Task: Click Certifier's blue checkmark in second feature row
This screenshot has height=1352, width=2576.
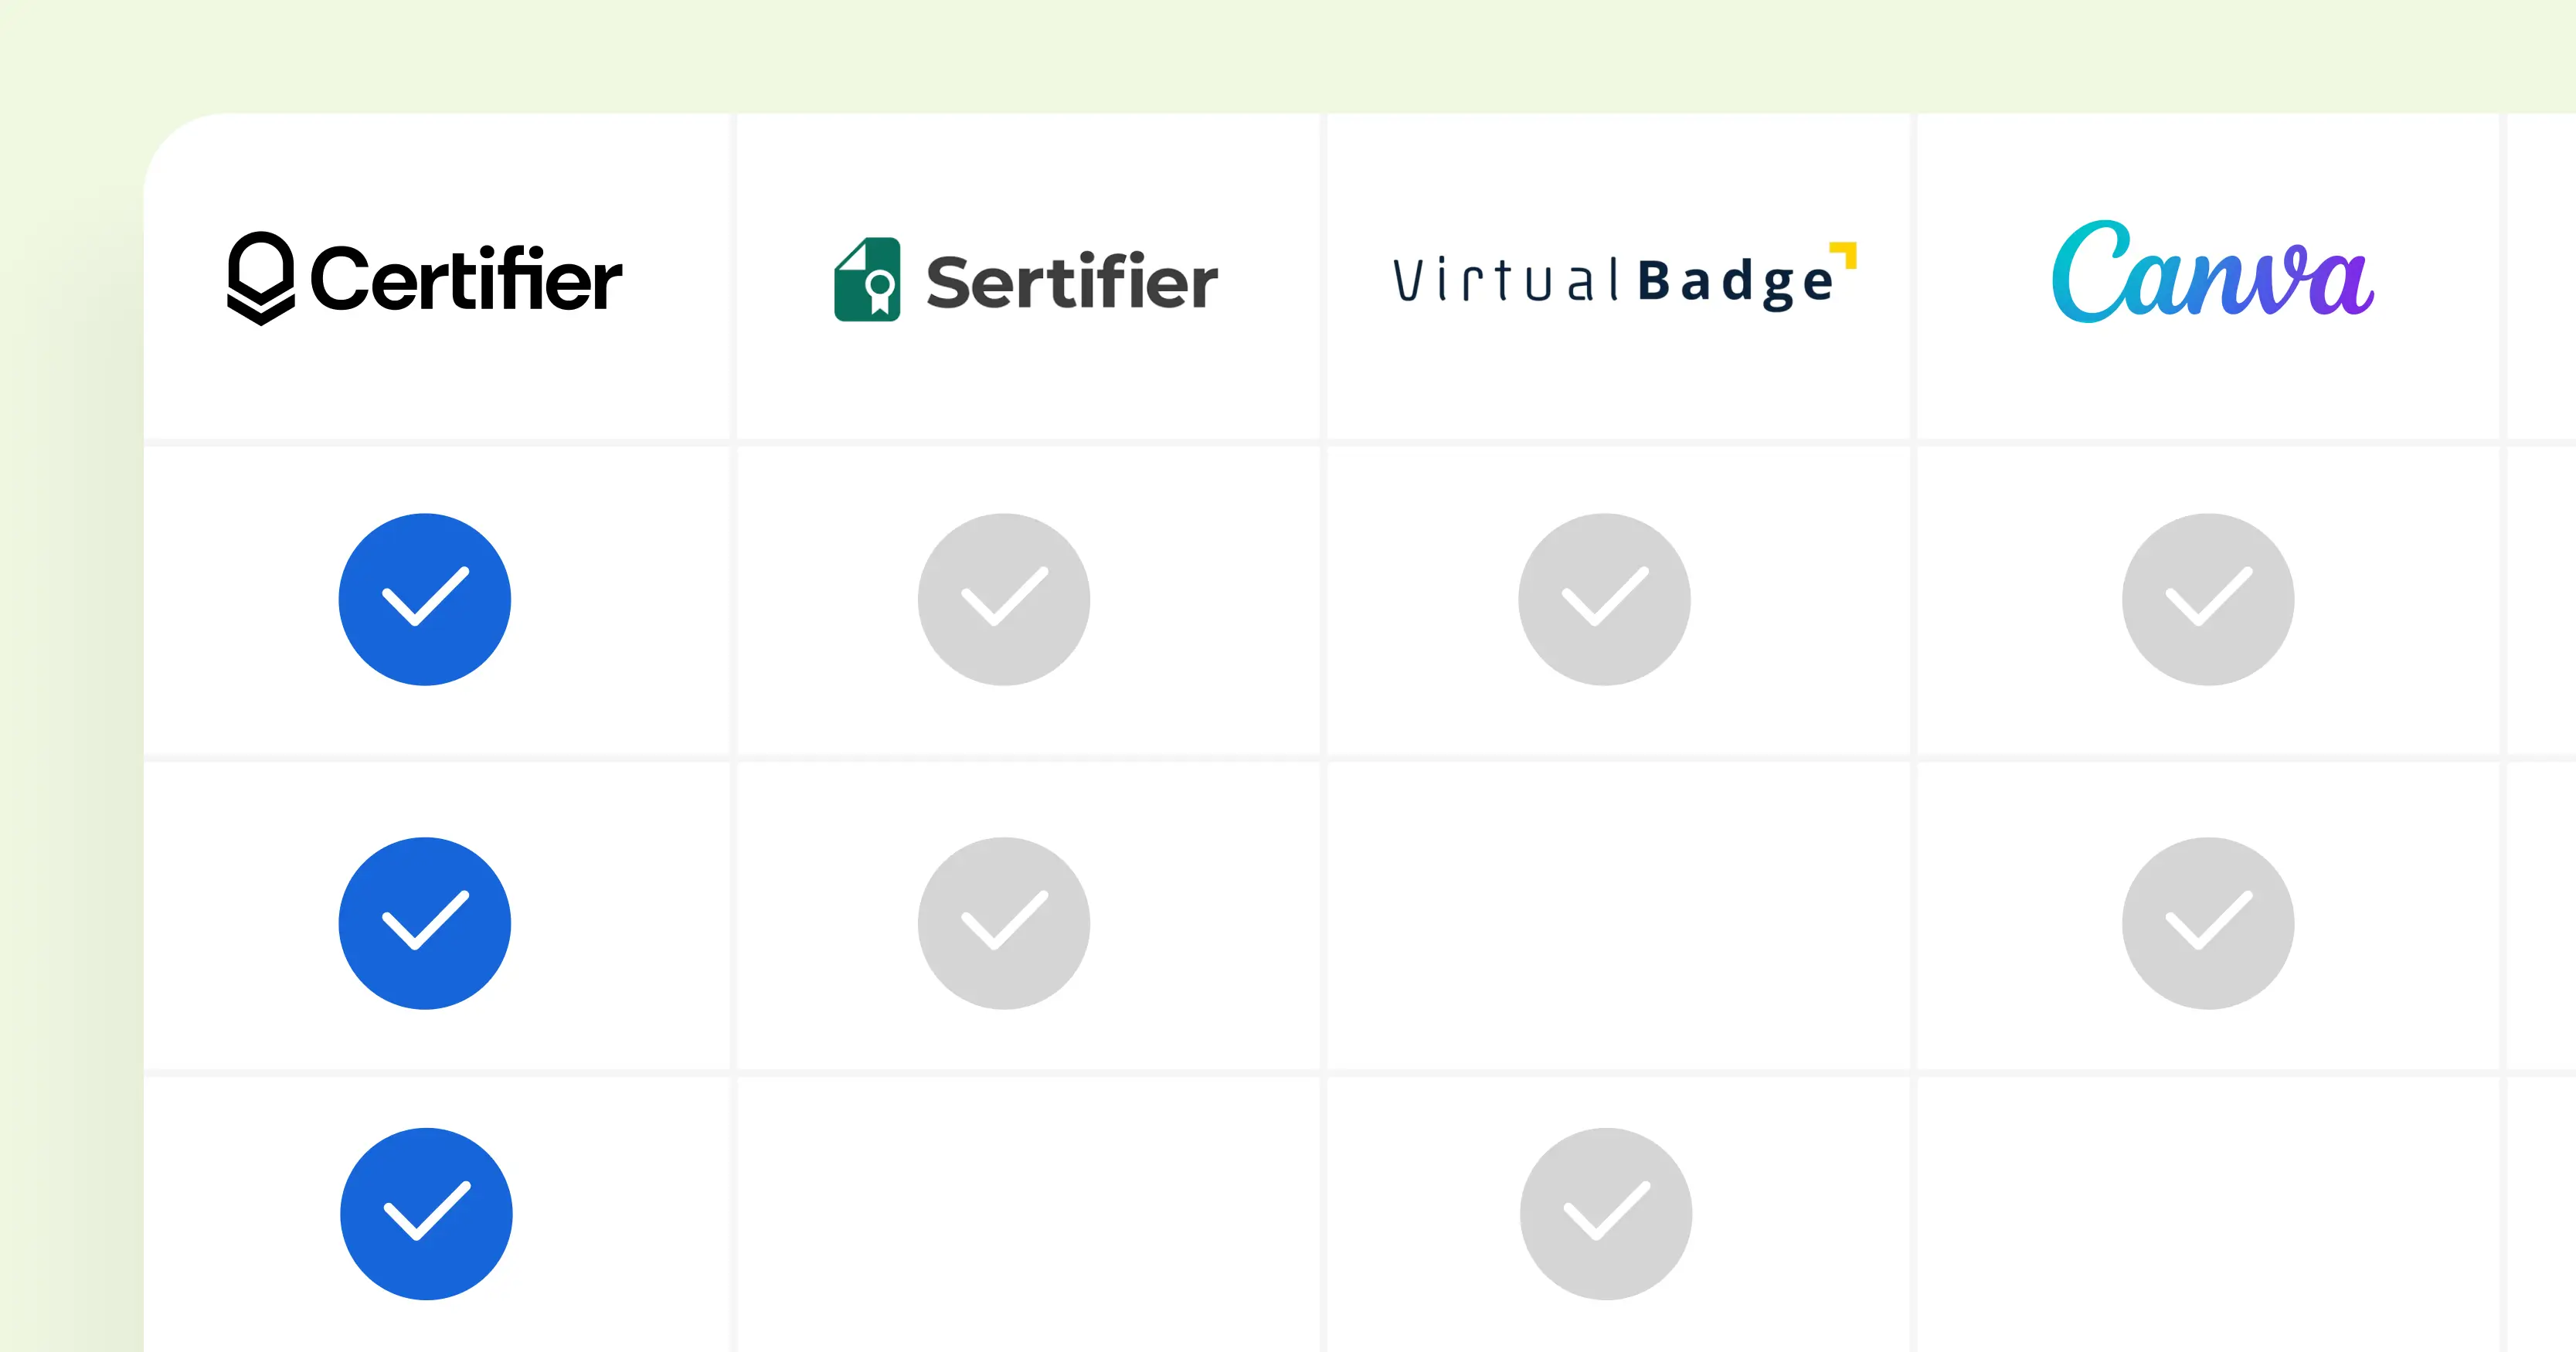Action: point(425,923)
